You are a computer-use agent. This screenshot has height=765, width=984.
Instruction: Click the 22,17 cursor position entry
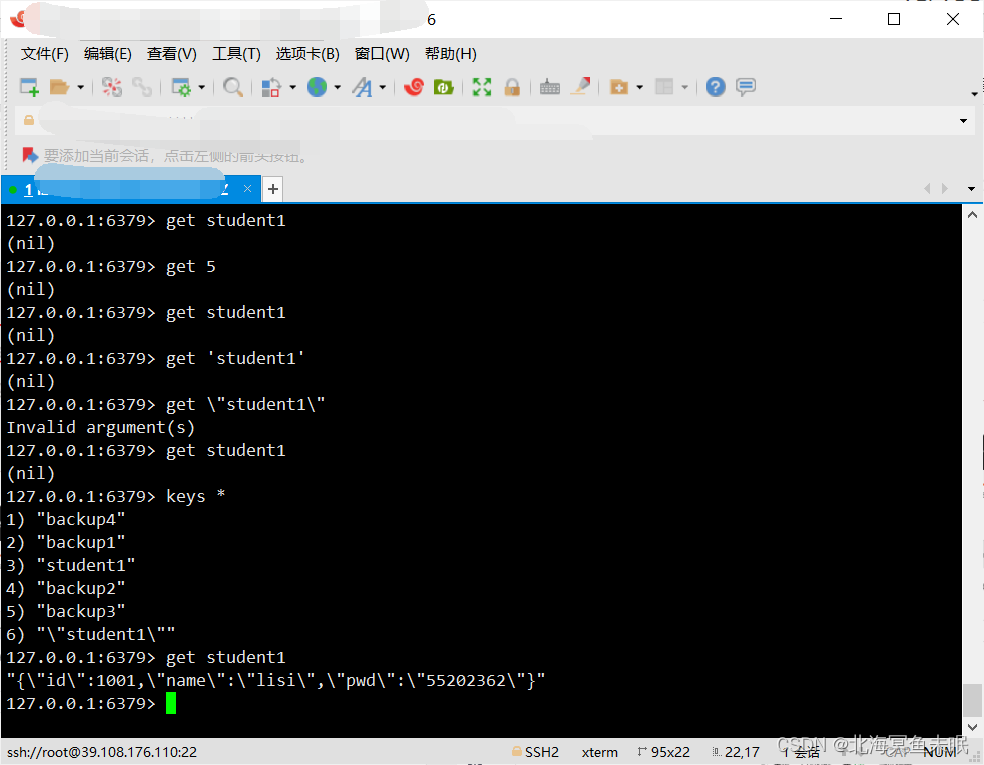point(736,752)
